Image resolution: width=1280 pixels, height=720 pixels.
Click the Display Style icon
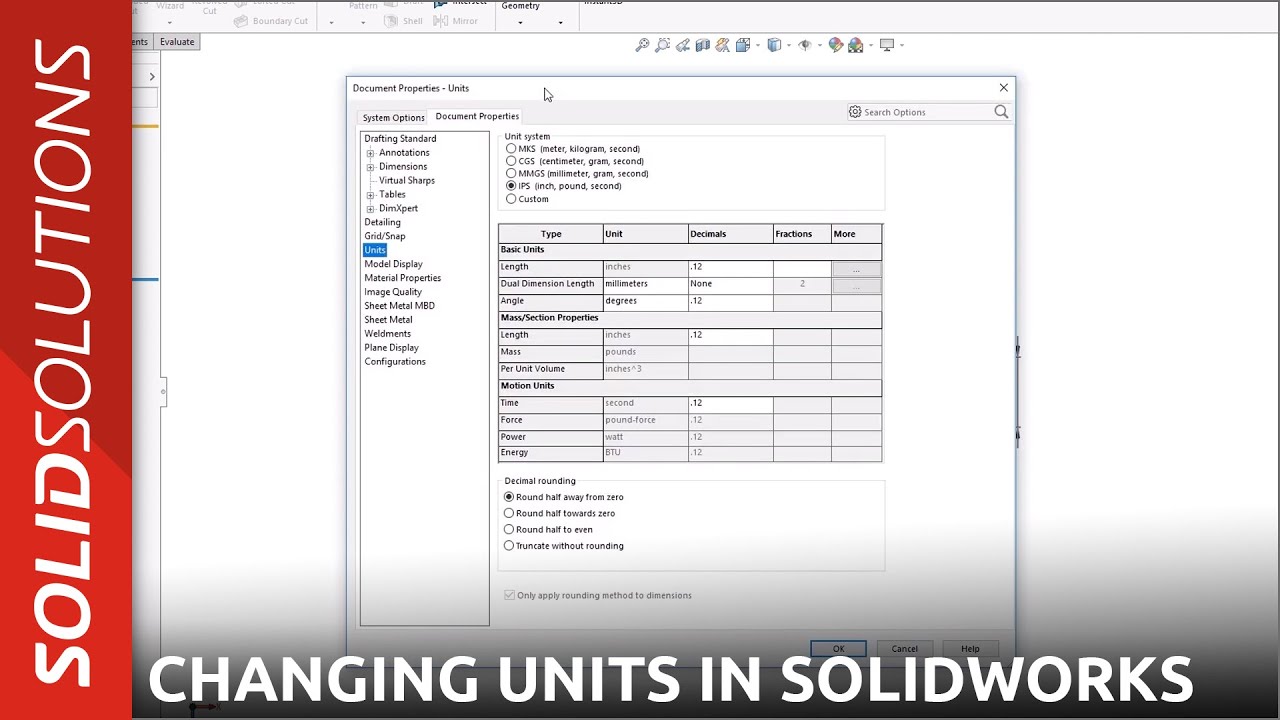pos(773,45)
